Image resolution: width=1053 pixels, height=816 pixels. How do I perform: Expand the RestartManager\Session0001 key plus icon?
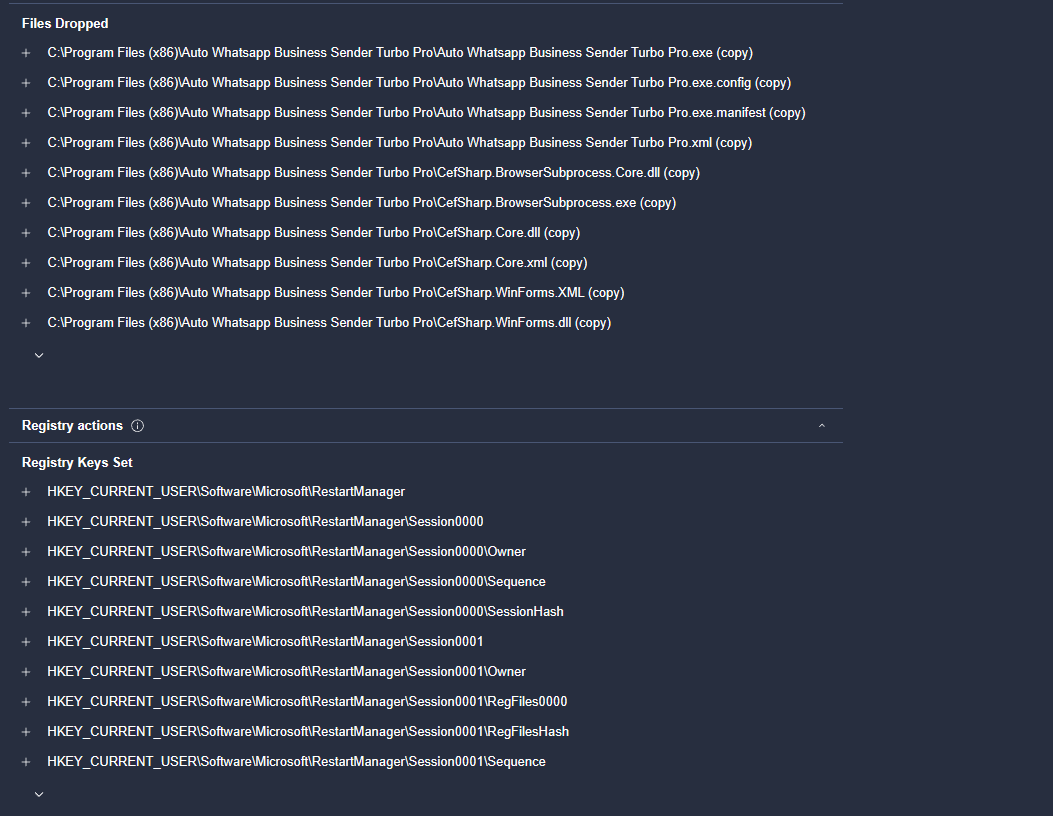tap(26, 642)
